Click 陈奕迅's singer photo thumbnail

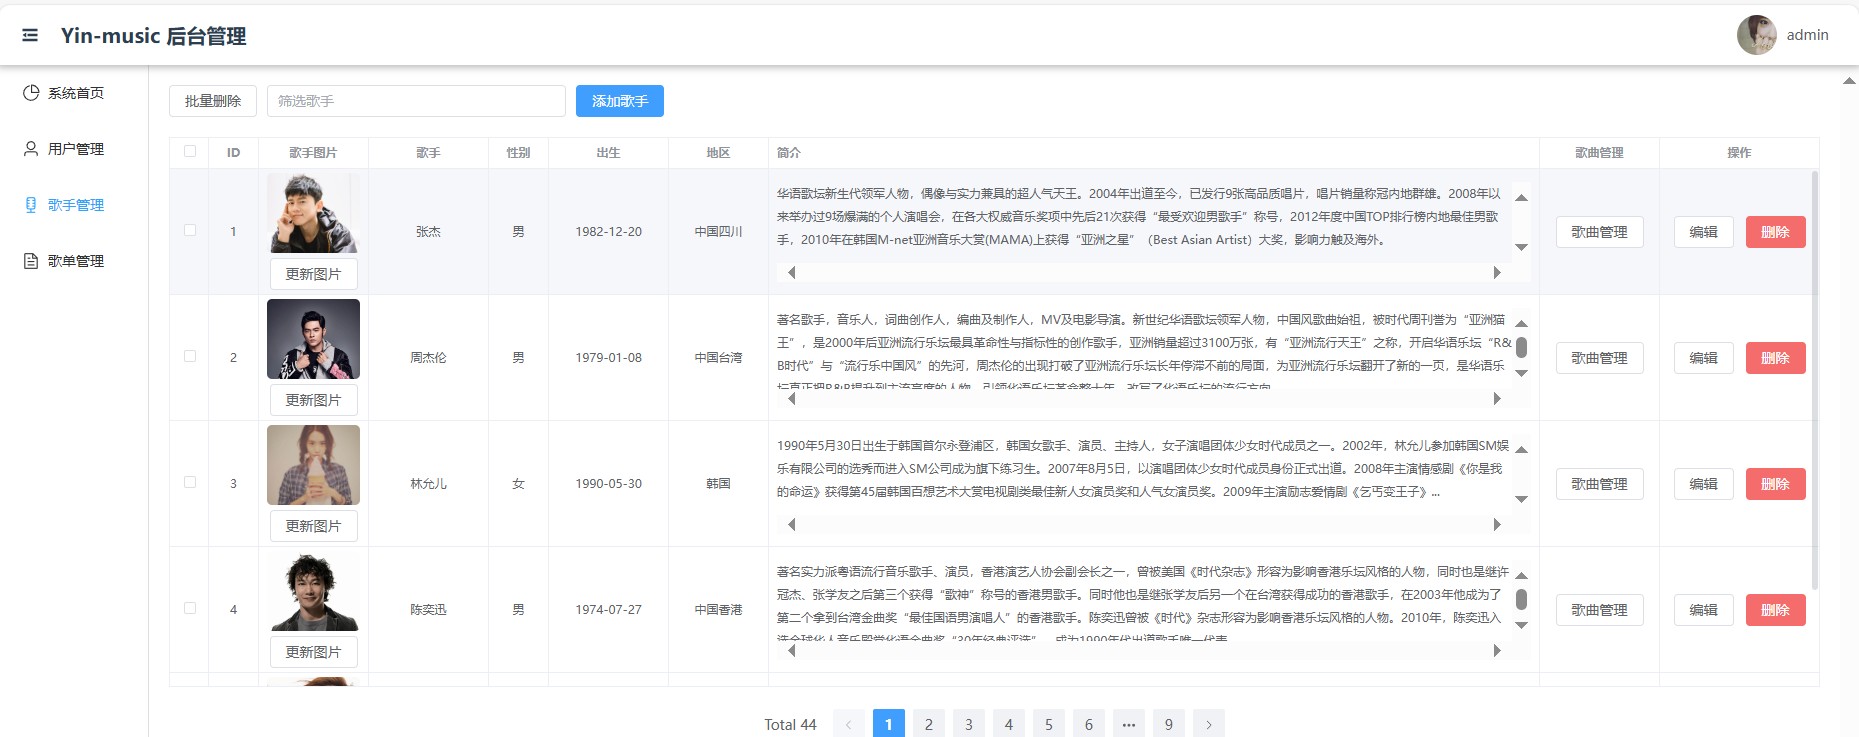(313, 591)
